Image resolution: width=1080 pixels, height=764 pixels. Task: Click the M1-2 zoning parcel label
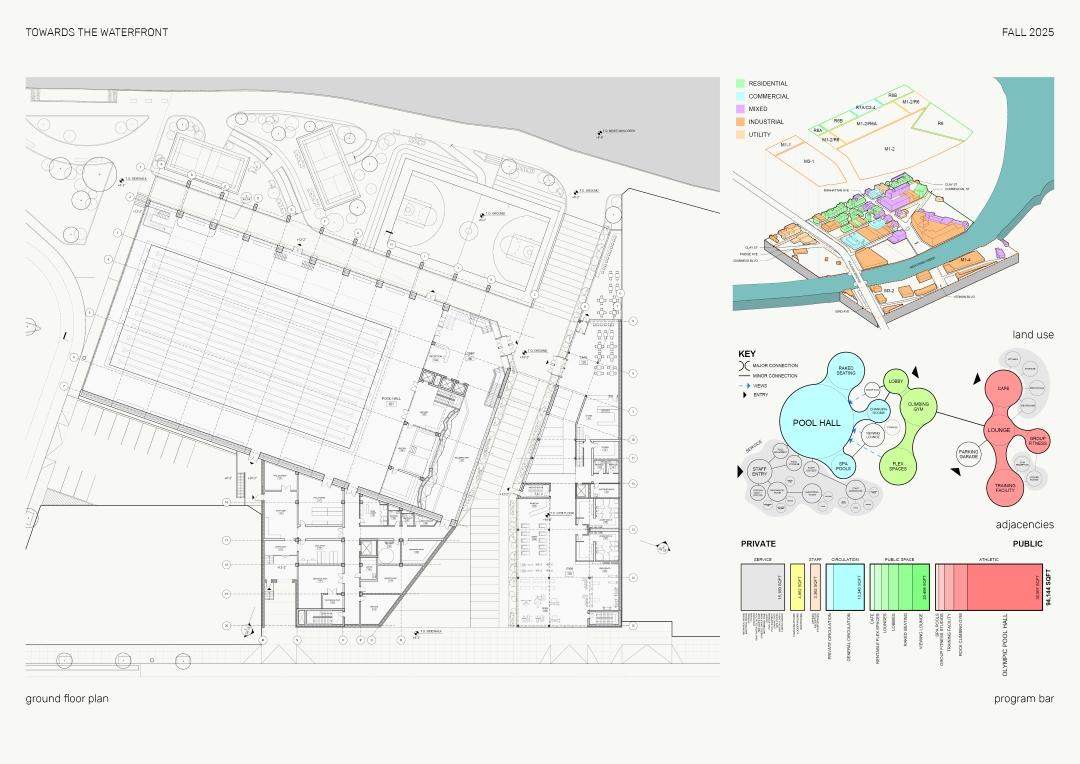click(889, 148)
